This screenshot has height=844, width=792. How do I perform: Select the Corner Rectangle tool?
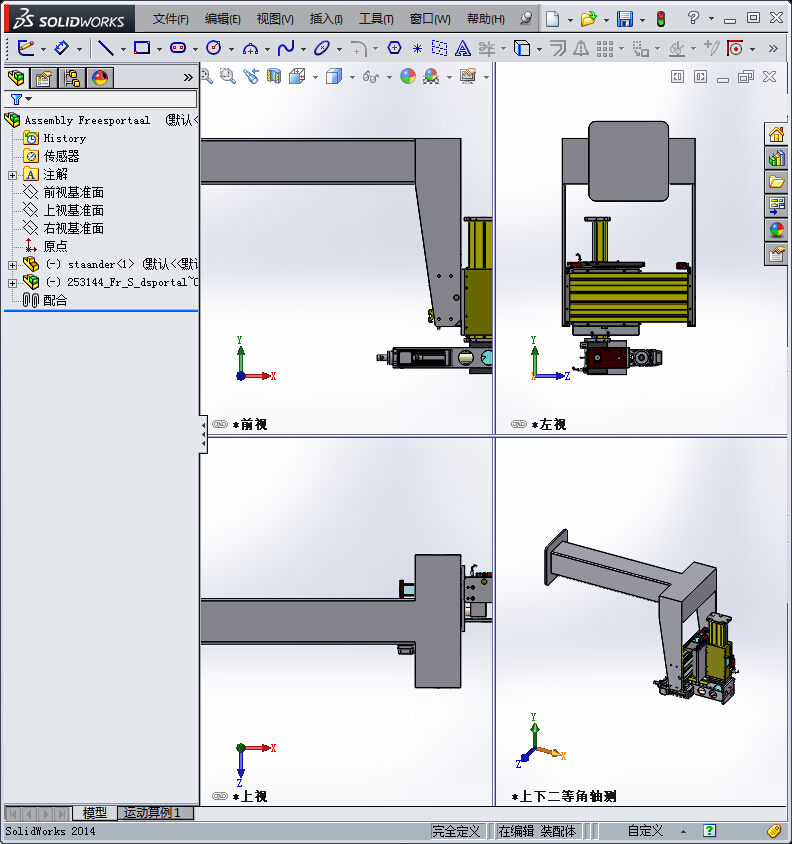[x=142, y=48]
